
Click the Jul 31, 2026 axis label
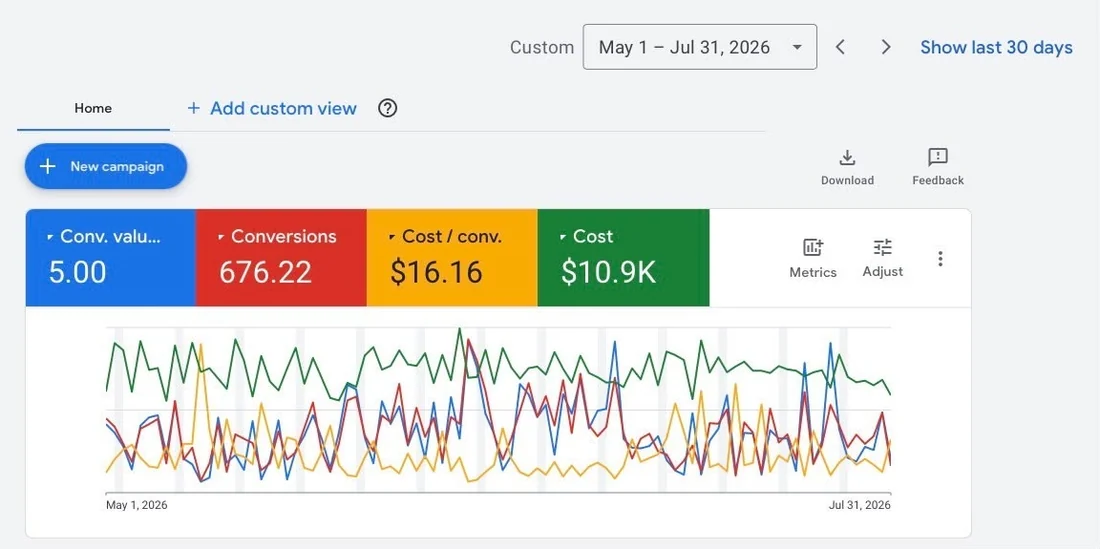click(859, 505)
